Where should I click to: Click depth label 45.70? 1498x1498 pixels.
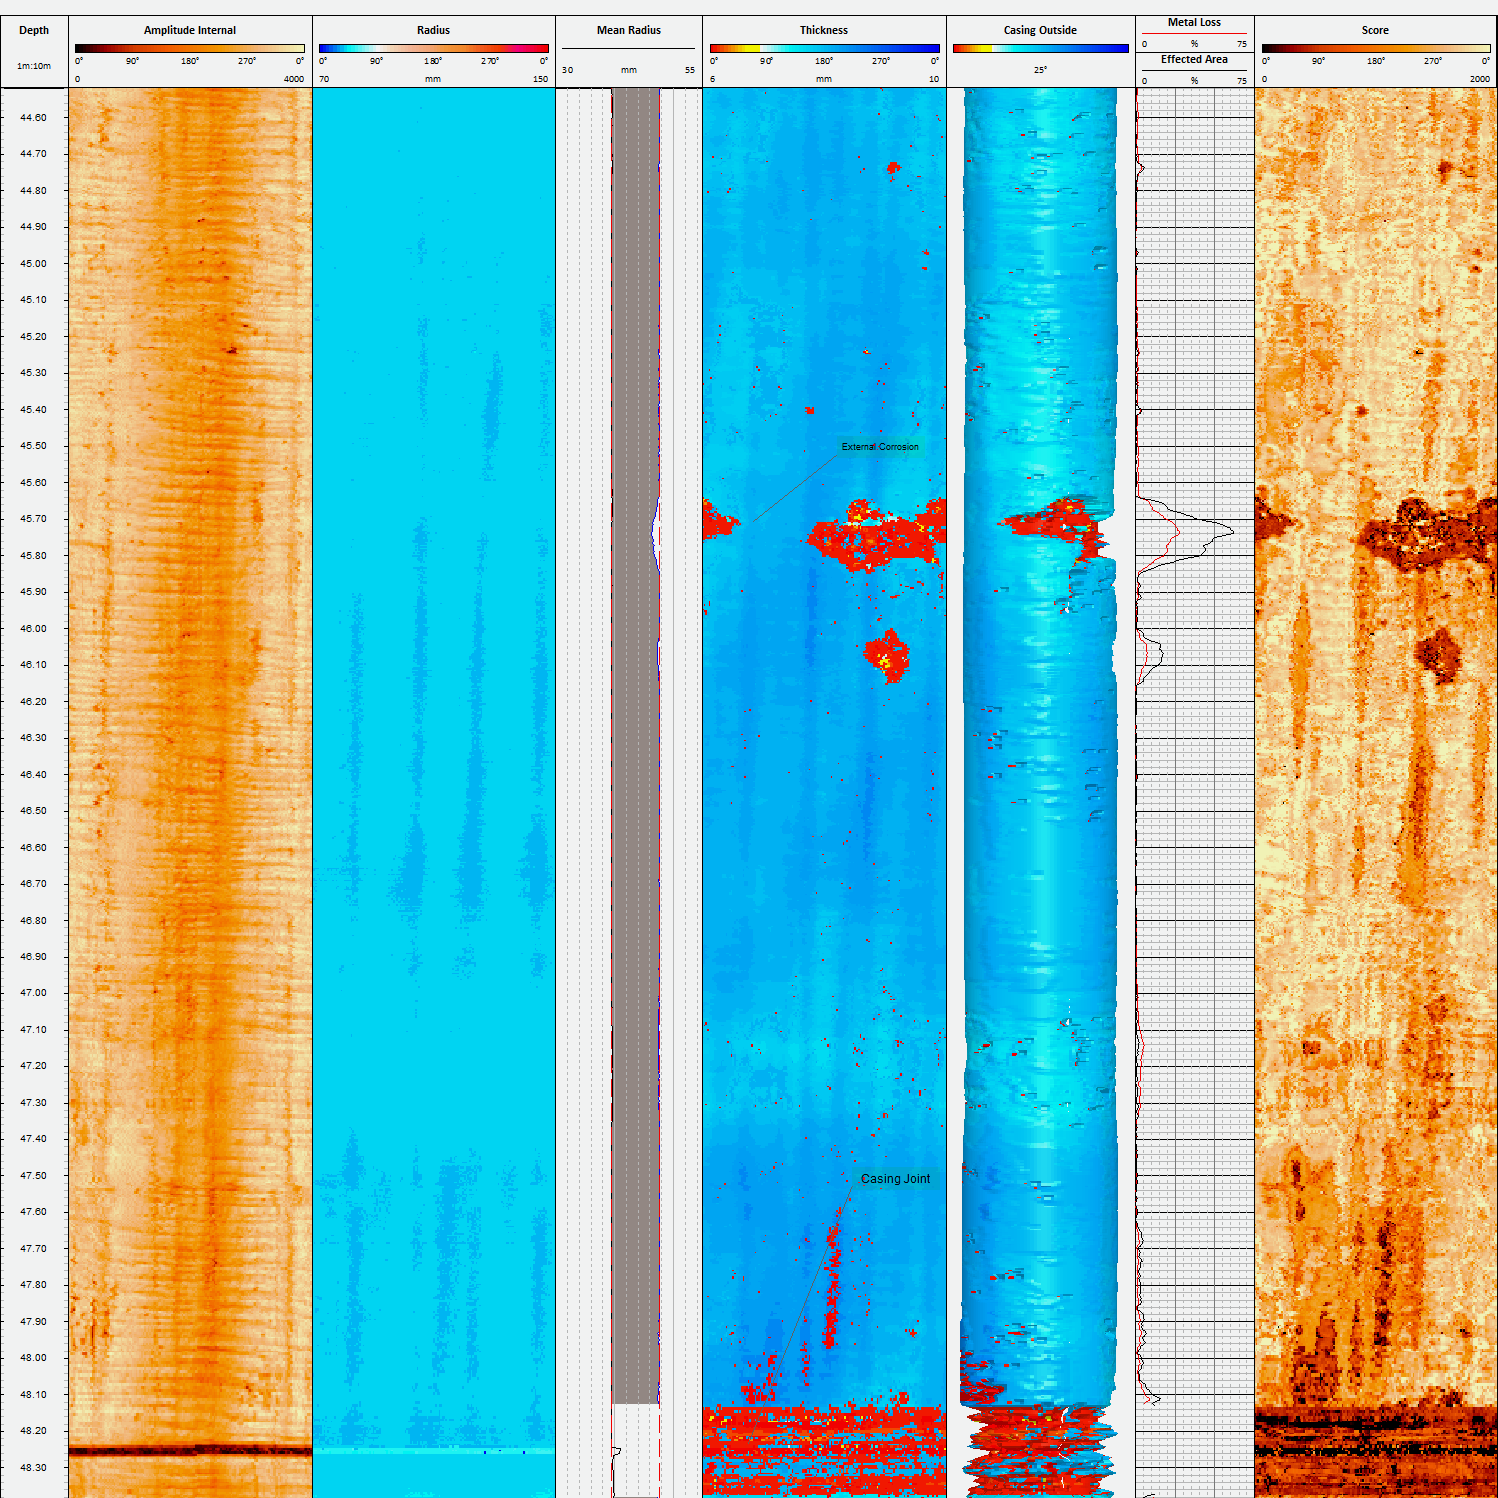point(33,519)
